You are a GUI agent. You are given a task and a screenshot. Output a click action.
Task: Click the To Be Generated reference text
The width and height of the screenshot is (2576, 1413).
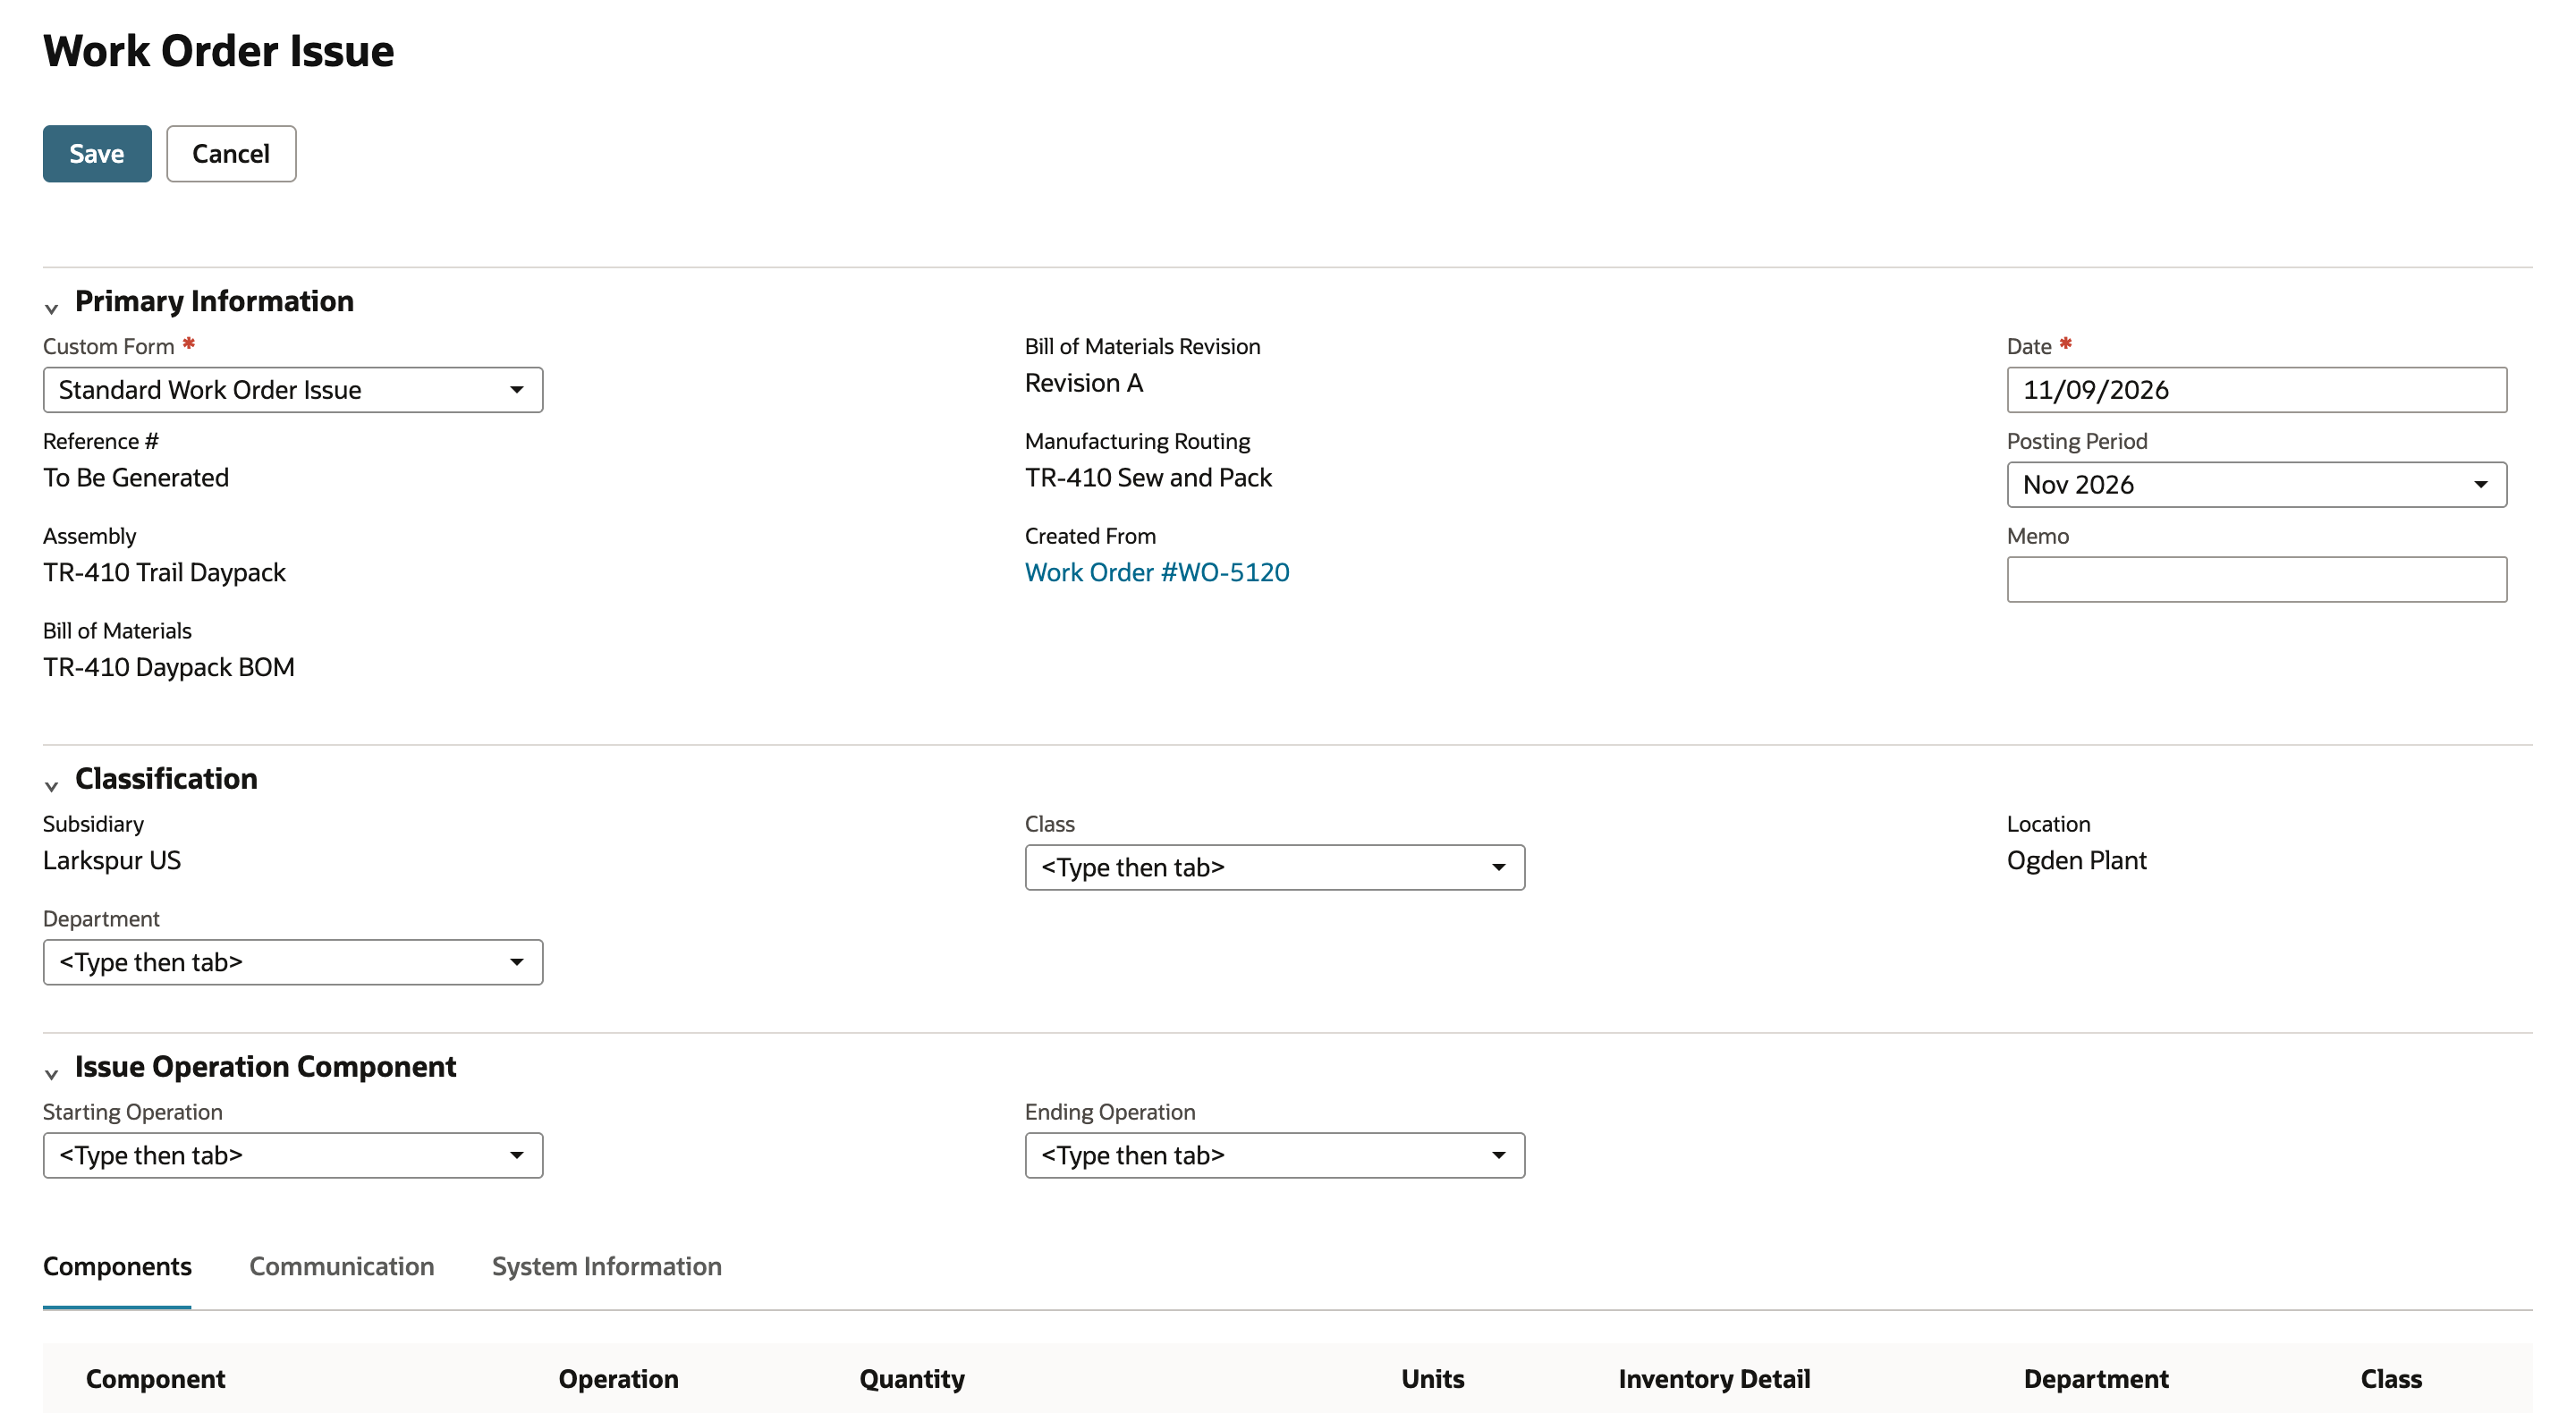(x=136, y=477)
